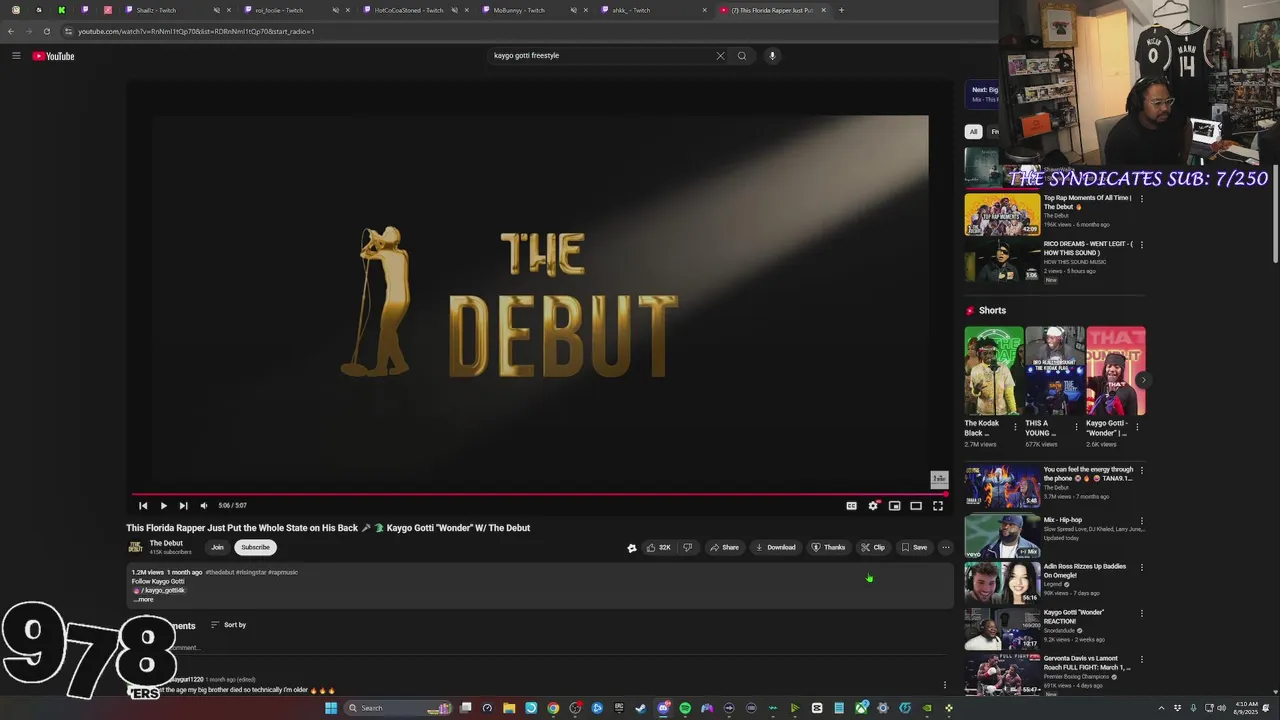Start voice search with the microphone icon
Viewport: 1280px width, 720px height.
click(x=772, y=56)
